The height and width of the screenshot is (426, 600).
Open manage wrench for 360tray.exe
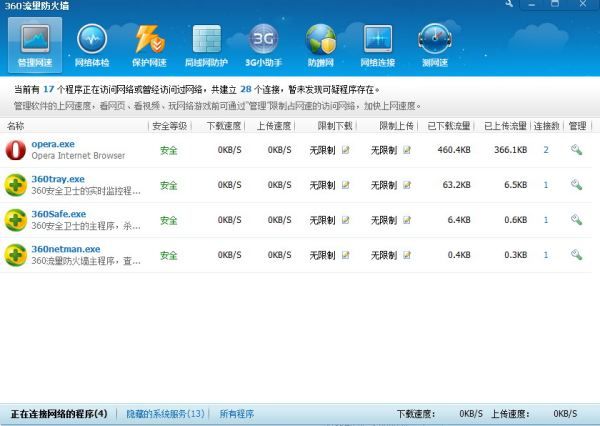click(576, 185)
